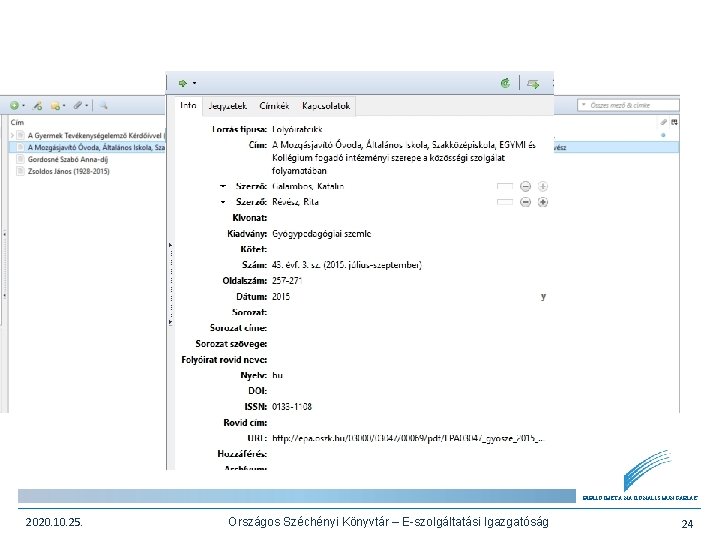Switch to the Info tab

tap(188, 105)
